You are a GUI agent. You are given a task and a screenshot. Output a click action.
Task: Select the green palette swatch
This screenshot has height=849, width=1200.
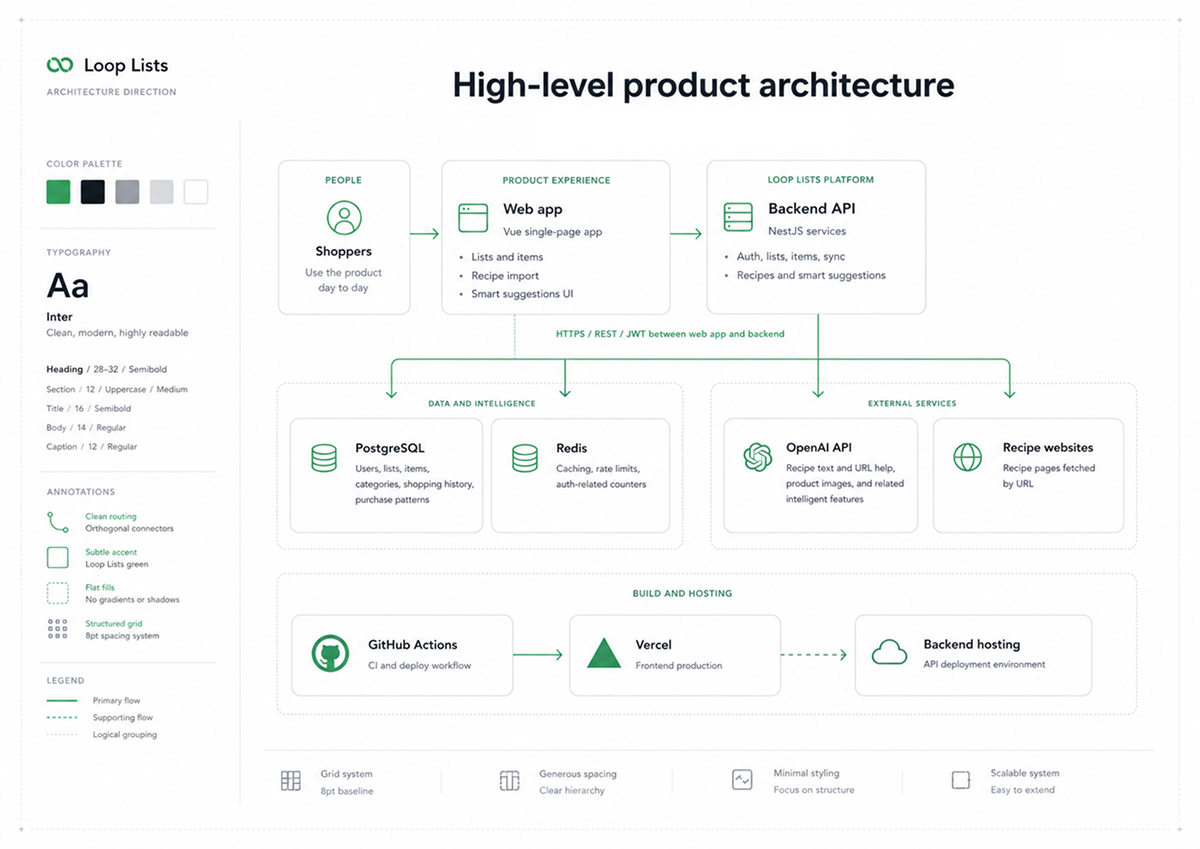(x=59, y=192)
